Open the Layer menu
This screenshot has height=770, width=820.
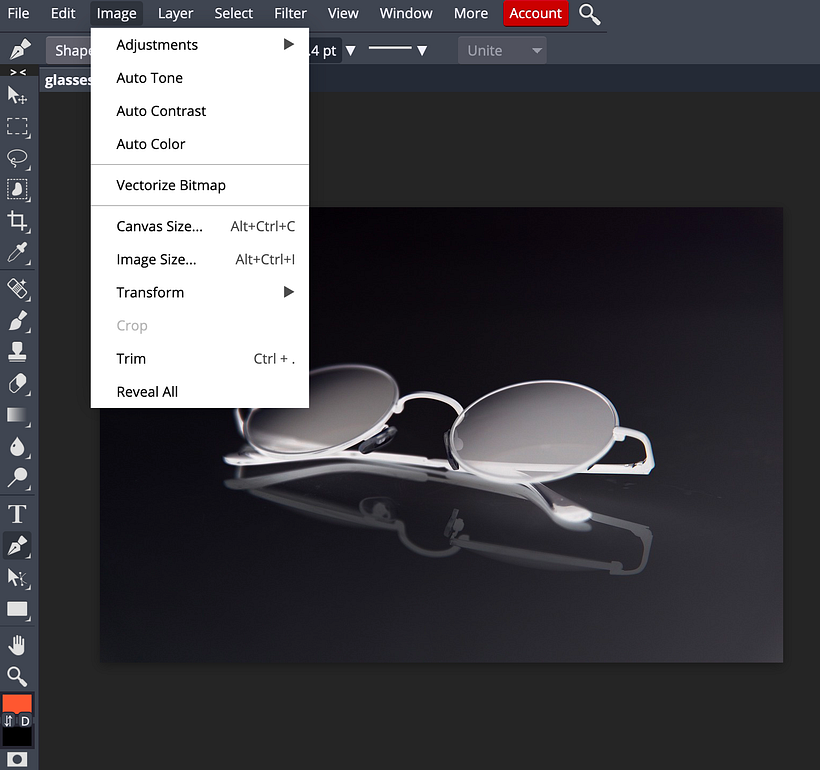point(175,13)
